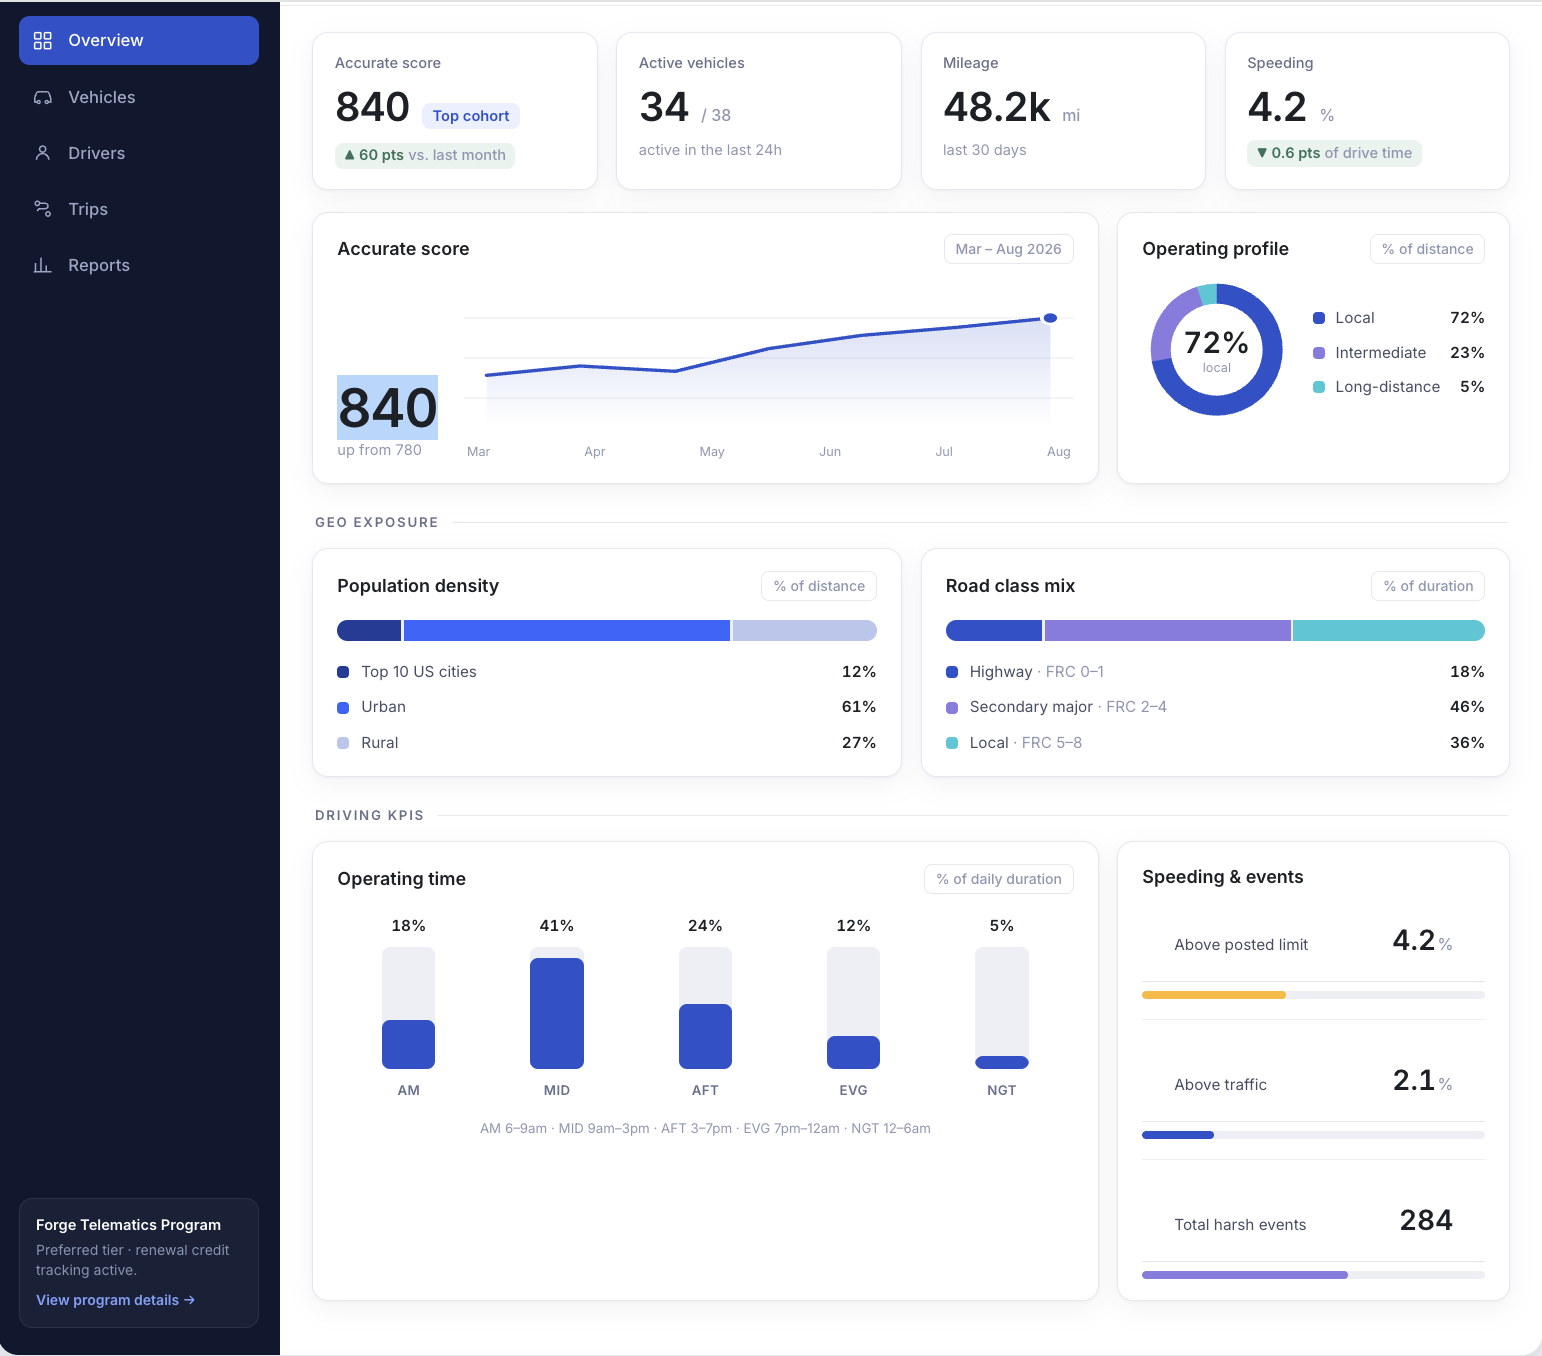Click the DRIVING KPIS section heading

click(370, 815)
